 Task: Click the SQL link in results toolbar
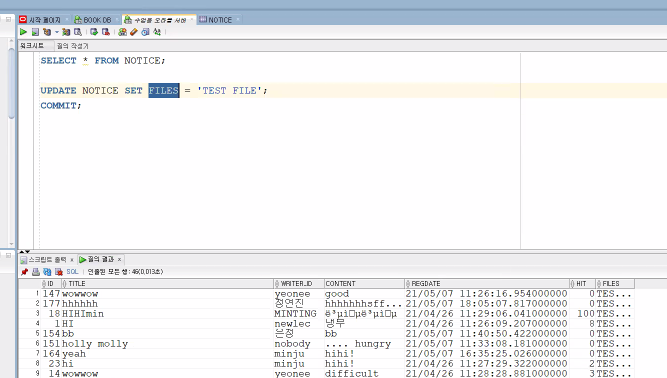(x=72, y=272)
